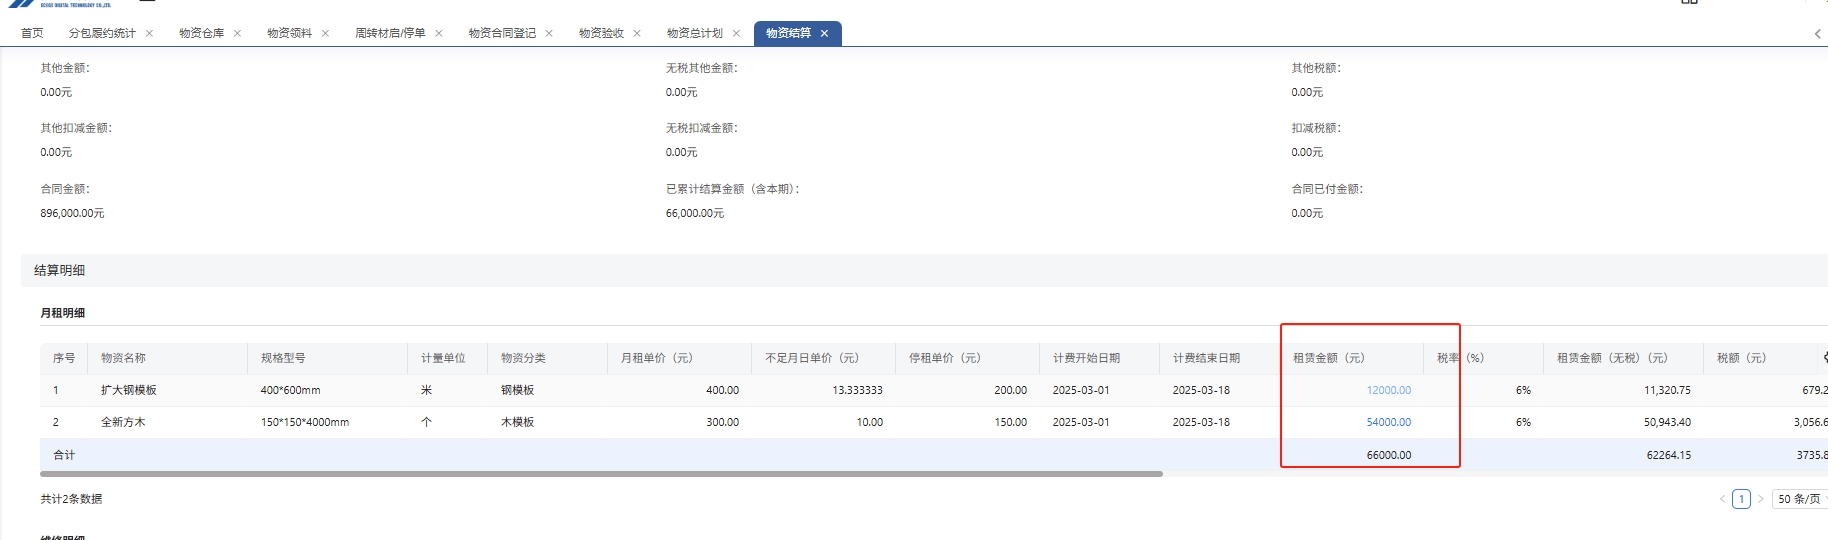Viewport: 1828px width, 540px height.
Task: Open the 50 条/页 page size dropdown
Action: (x=1800, y=499)
